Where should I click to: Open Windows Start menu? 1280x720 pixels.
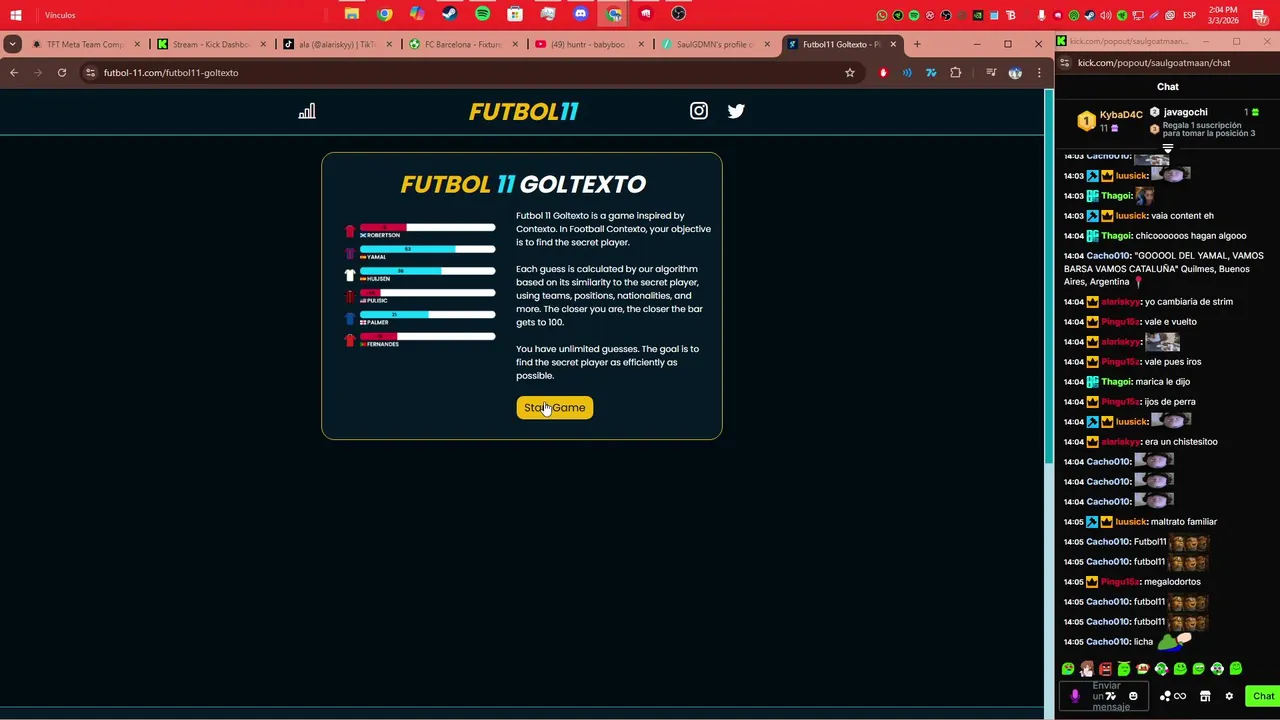[16, 15]
